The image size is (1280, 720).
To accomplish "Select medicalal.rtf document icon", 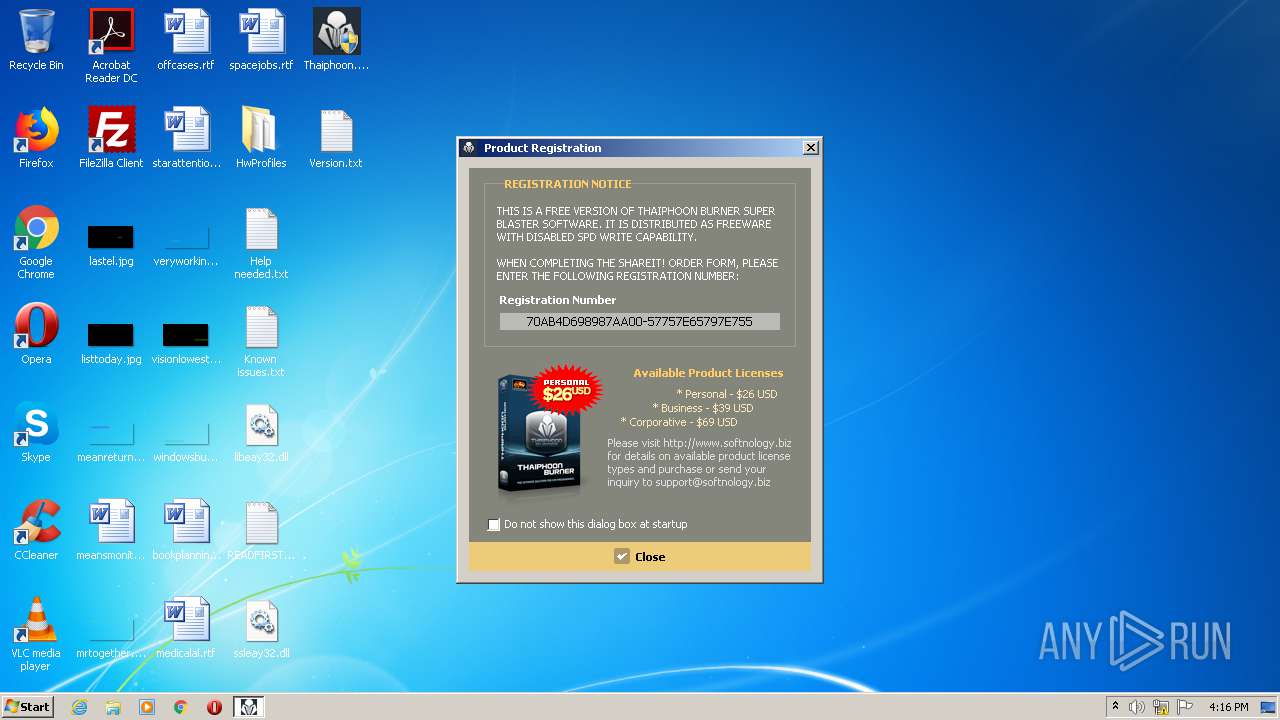I will pyautogui.click(x=186, y=628).
